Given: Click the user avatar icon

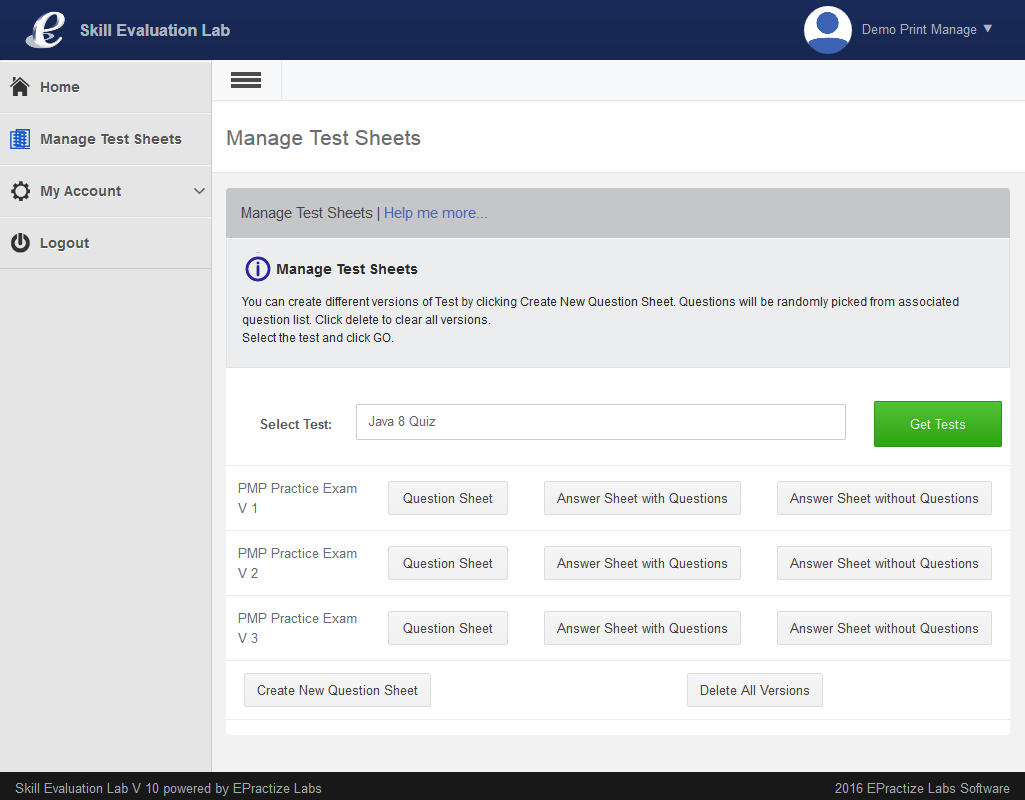Looking at the screenshot, I should tap(827, 30).
